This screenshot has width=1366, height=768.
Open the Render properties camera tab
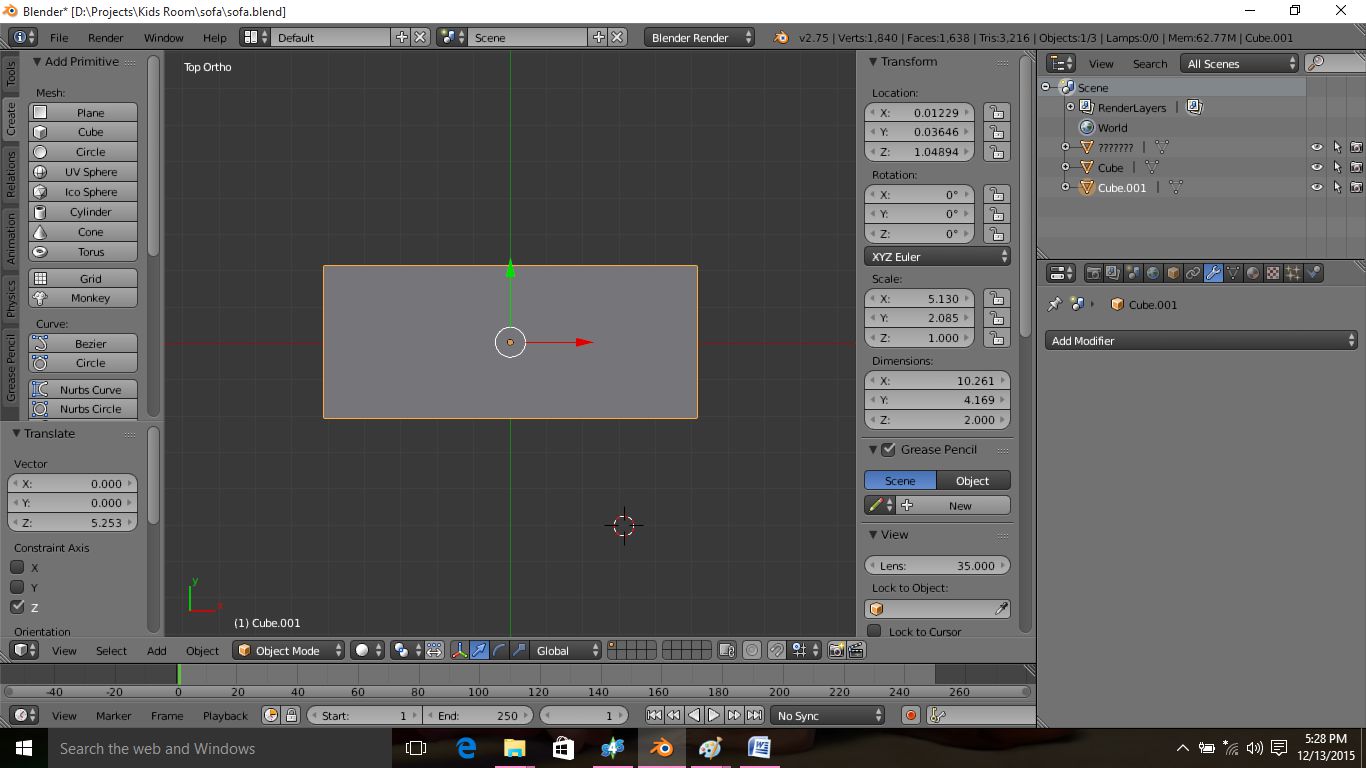(x=1093, y=273)
